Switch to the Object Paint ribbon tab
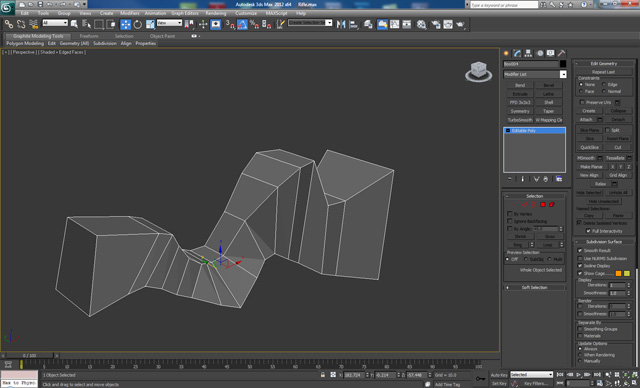This screenshot has width=640, height=388. (x=162, y=36)
